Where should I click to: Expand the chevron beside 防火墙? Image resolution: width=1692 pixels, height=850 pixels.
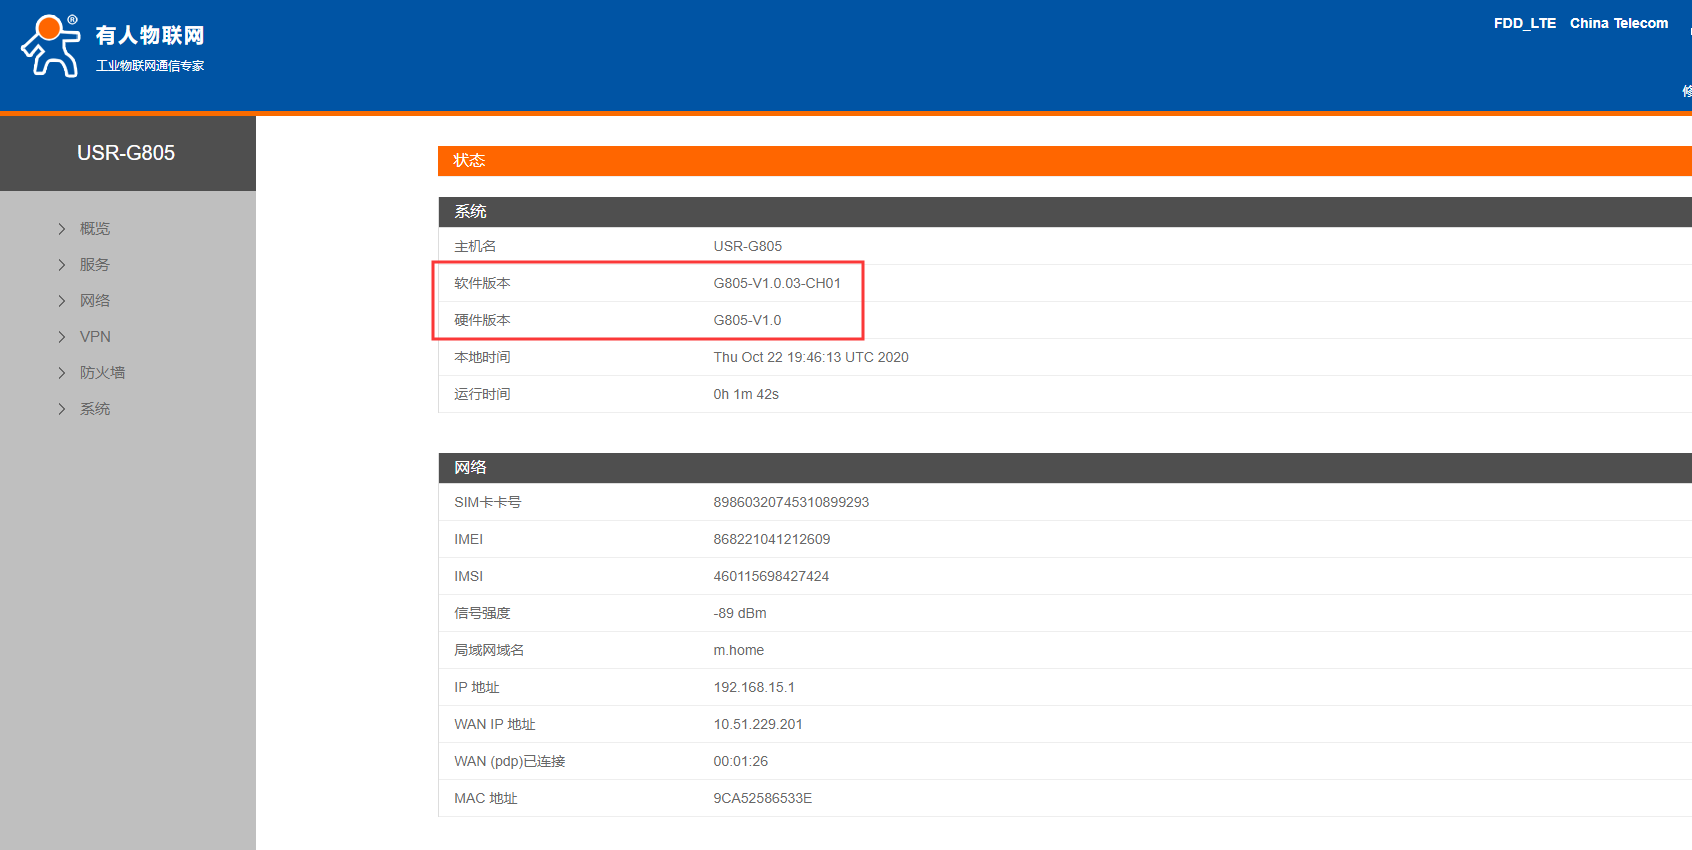pyautogui.click(x=62, y=373)
